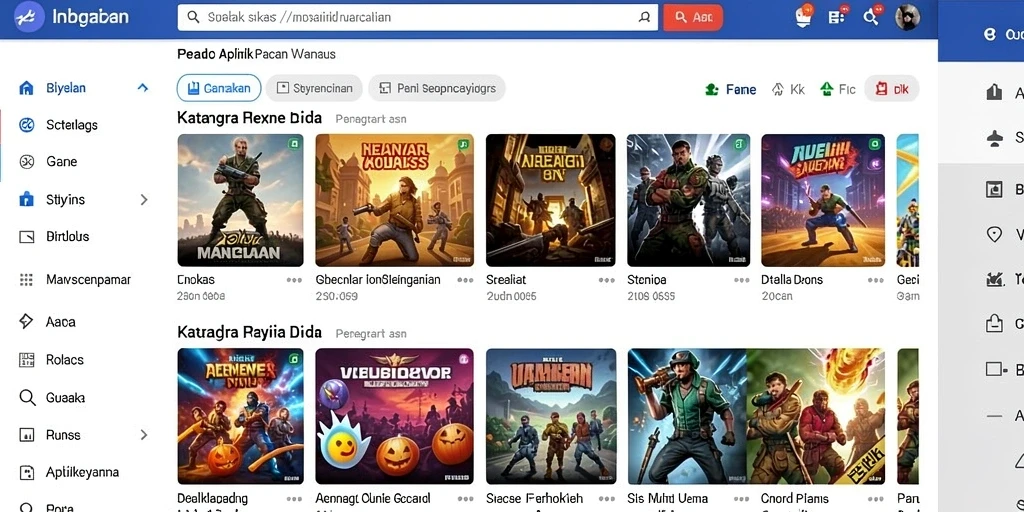Open the Rolacs sidebar icon
Screen dimensions: 1024x512
coord(27,360)
